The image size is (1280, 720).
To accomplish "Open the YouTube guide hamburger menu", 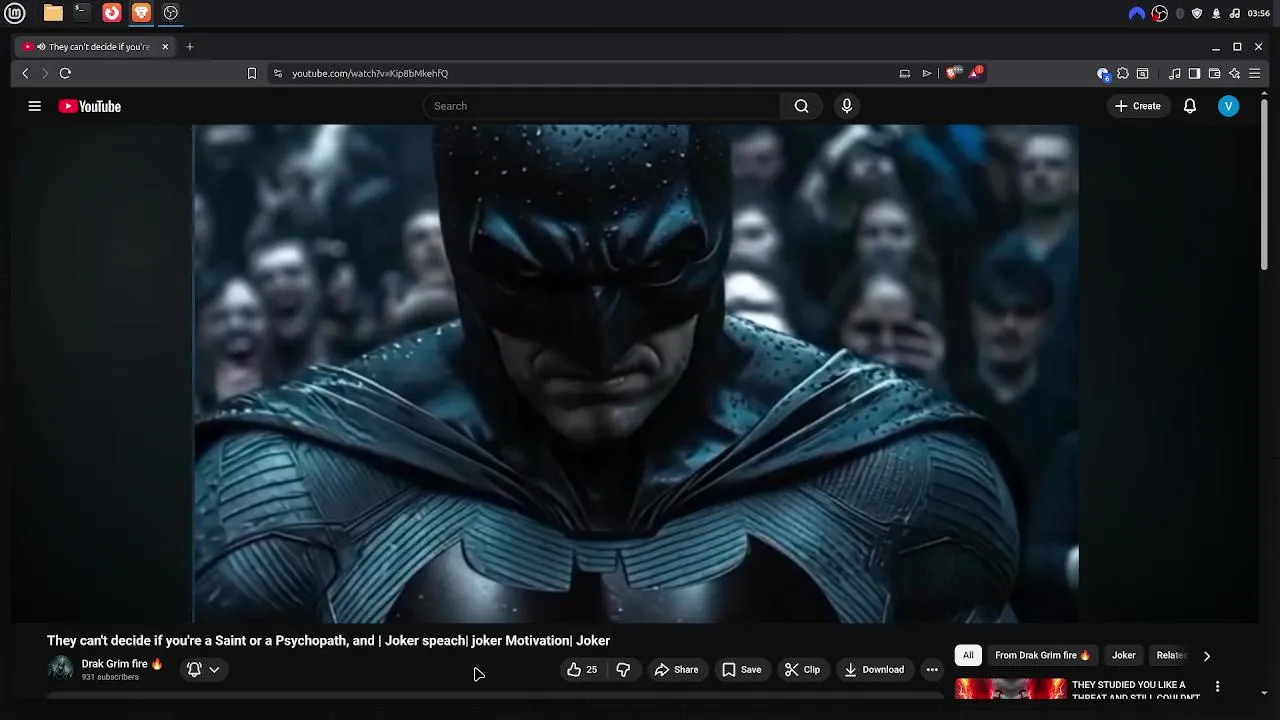I will (x=34, y=106).
